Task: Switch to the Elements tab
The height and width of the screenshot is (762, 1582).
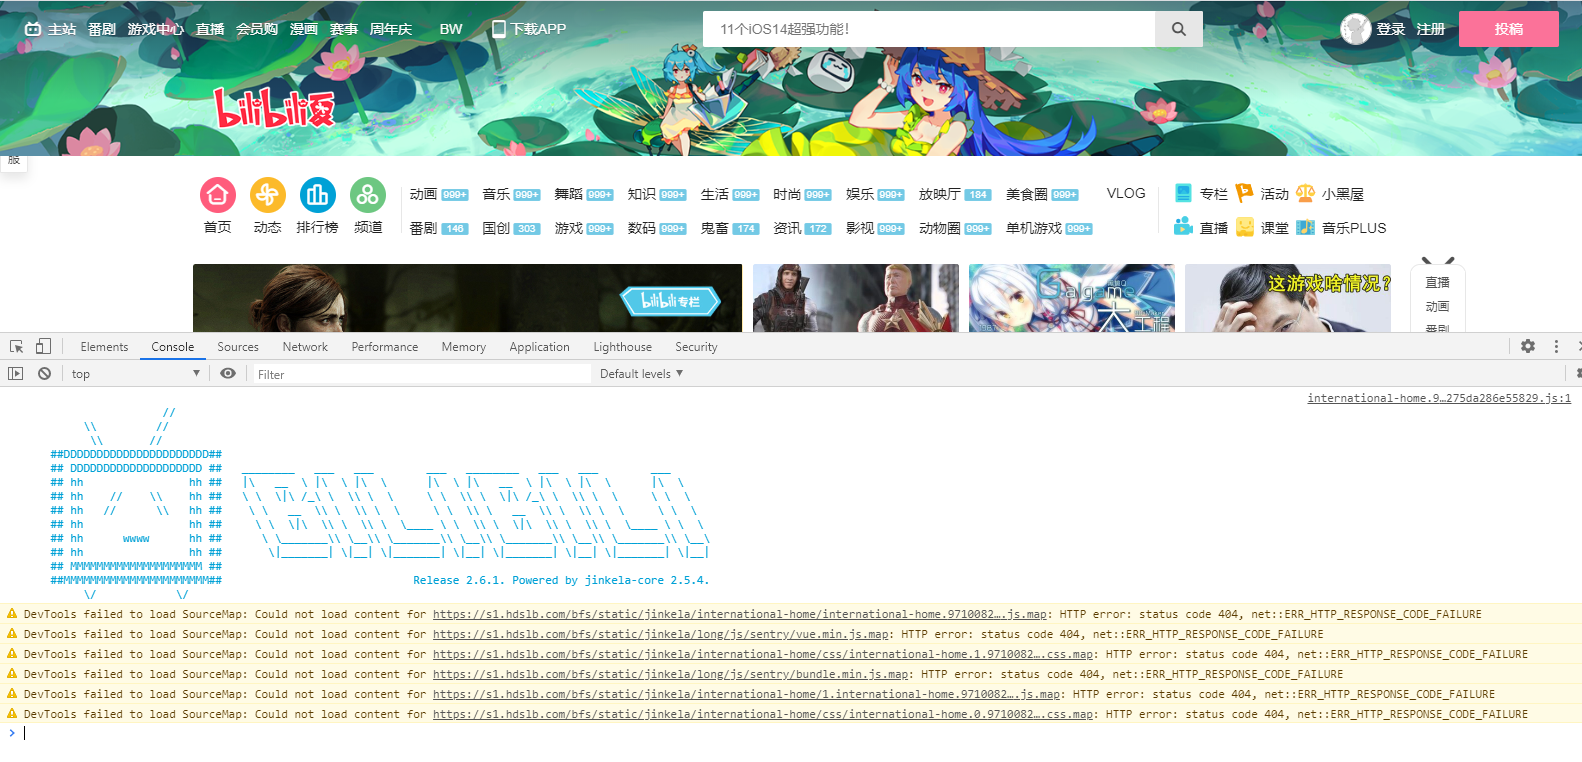Action: 104,346
